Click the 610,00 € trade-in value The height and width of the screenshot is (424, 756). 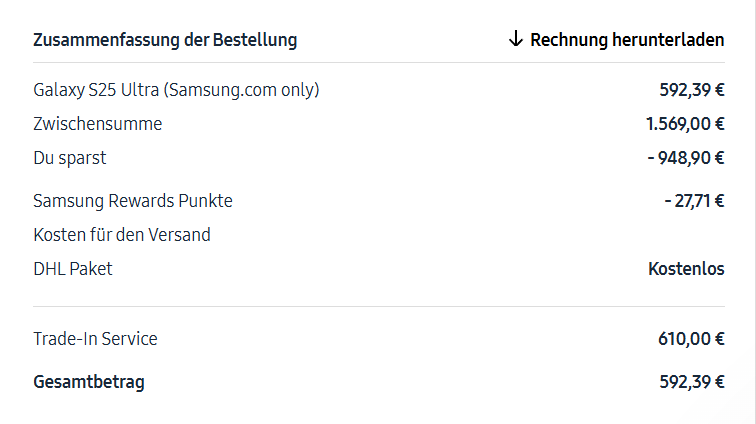click(x=691, y=339)
